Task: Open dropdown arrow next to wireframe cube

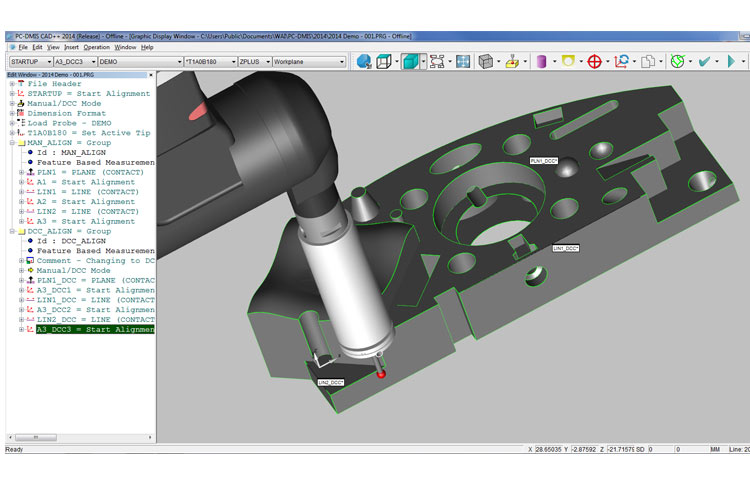Action: click(397, 61)
